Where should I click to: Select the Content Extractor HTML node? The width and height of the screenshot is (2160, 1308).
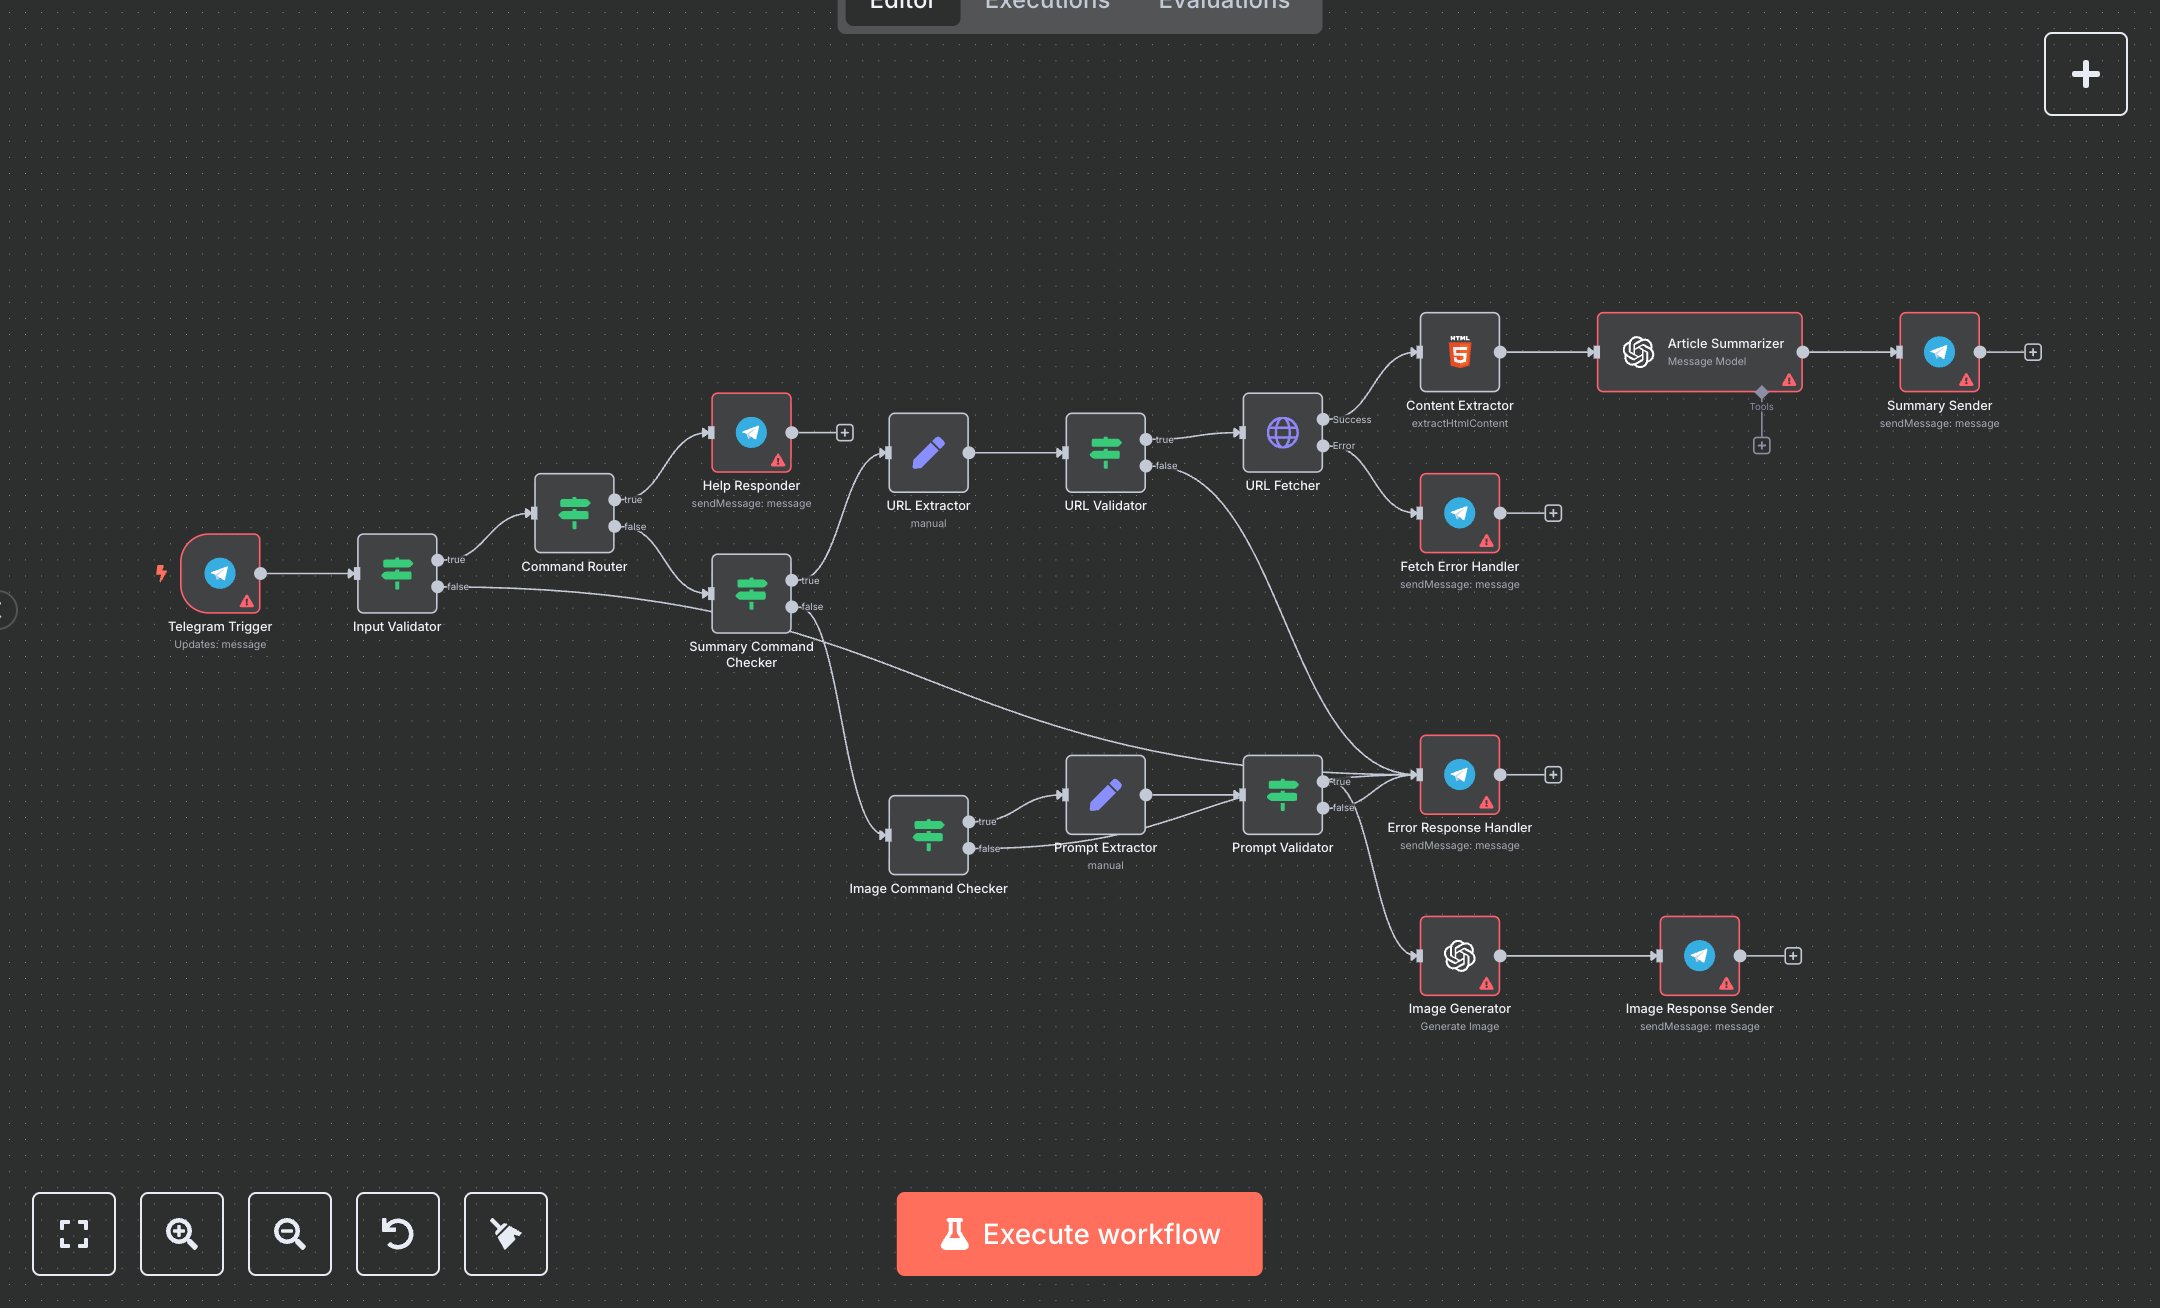[x=1459, y=352]
